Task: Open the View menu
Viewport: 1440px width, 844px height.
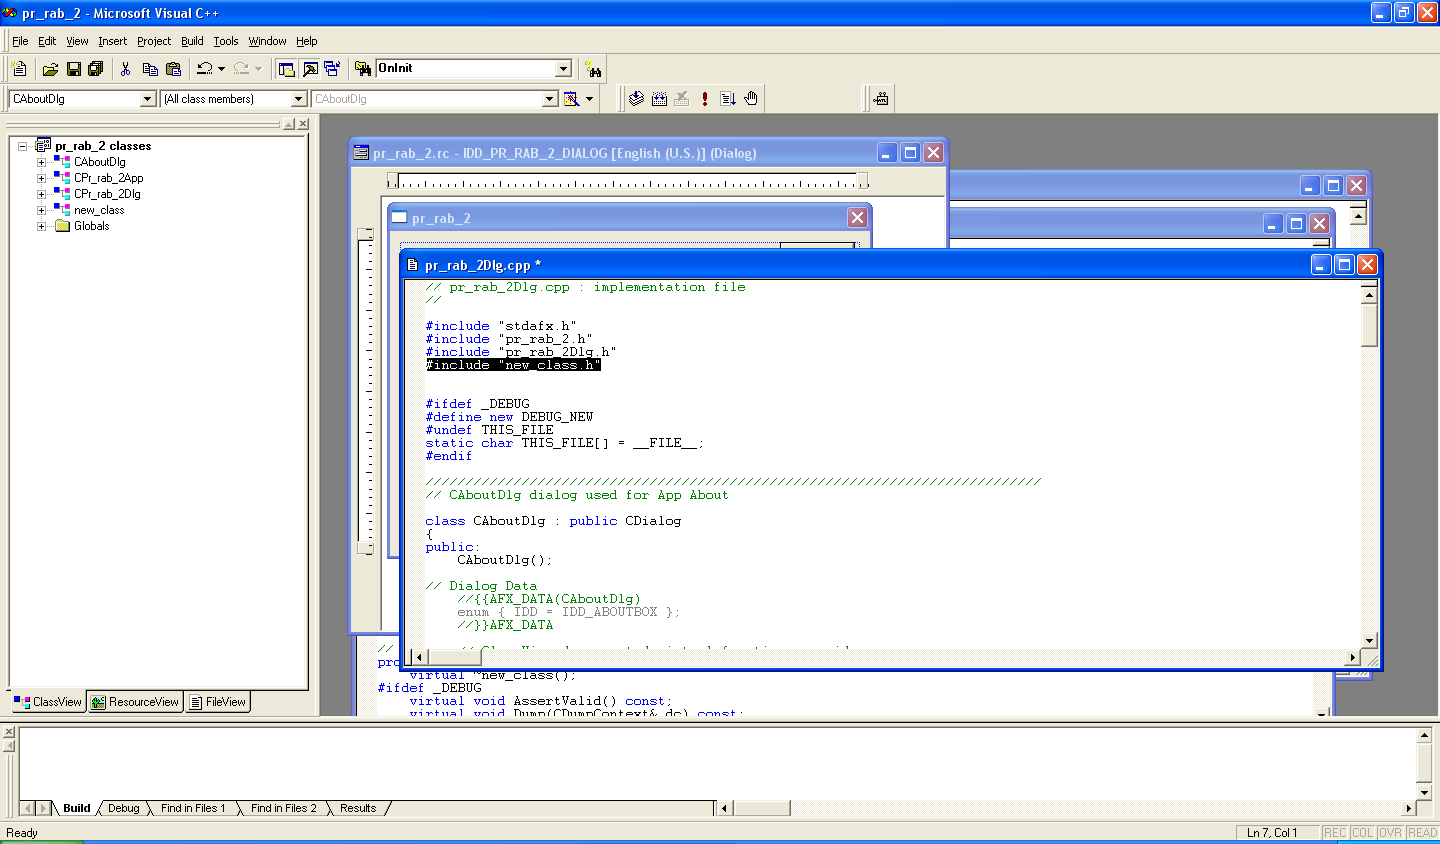Action: coord(77,41)
